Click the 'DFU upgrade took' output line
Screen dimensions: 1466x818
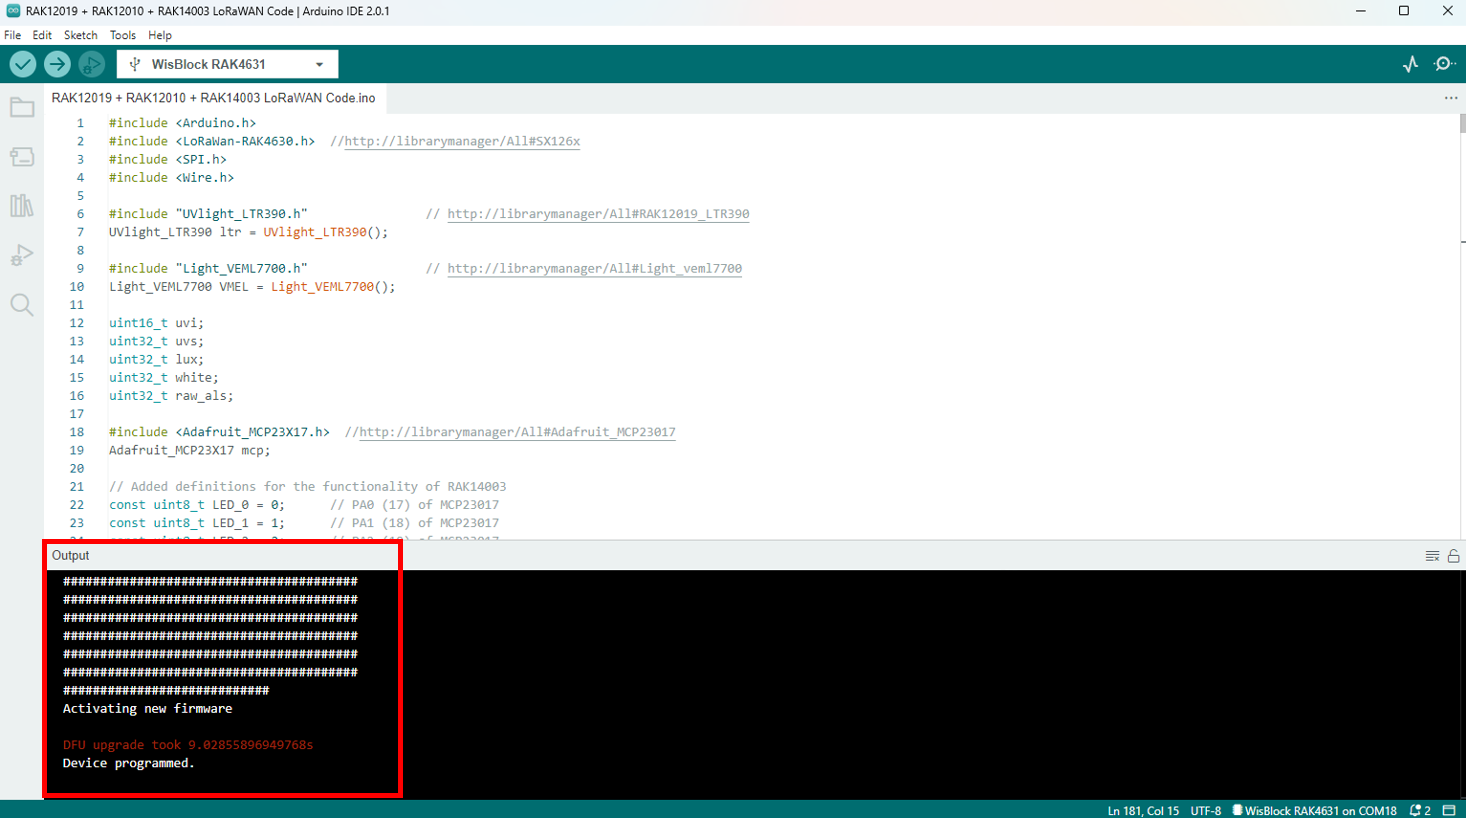click(188, 745)
